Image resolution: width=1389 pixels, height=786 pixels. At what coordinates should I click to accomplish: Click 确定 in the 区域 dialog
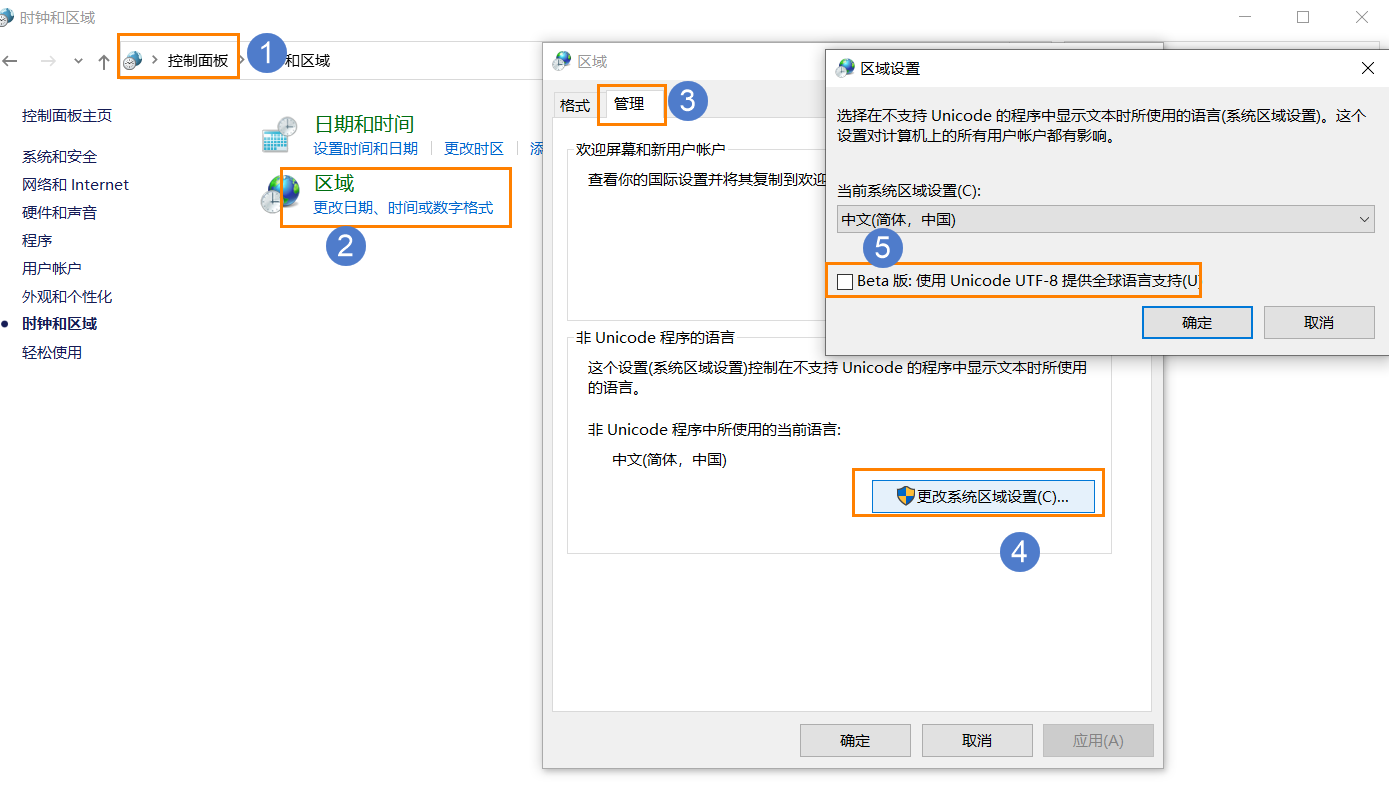(x=855, y=741)
